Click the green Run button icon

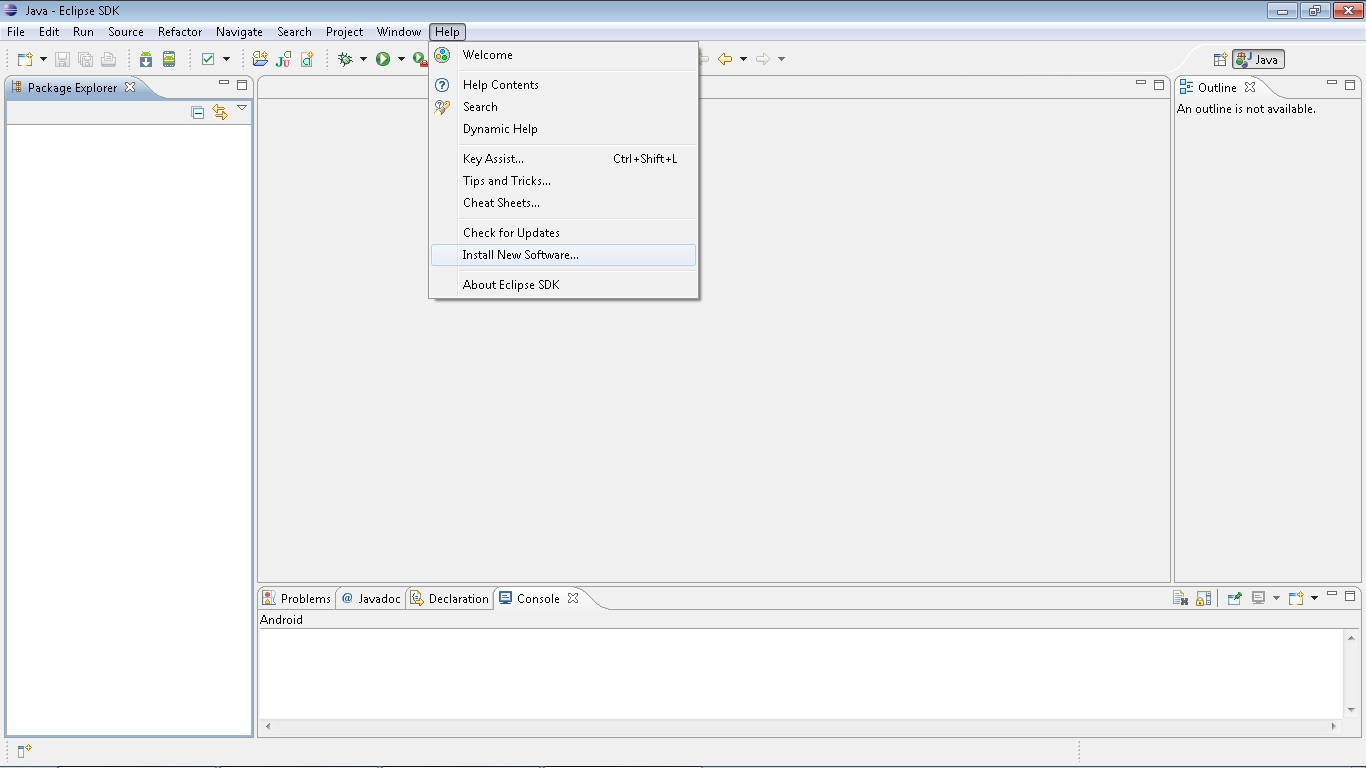[x=383, y=59]
